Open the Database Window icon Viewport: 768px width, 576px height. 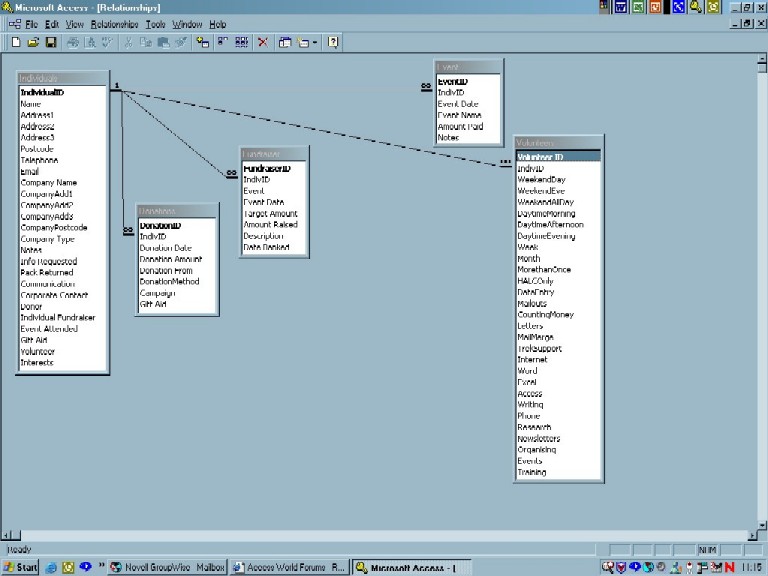tap(286, 42)
